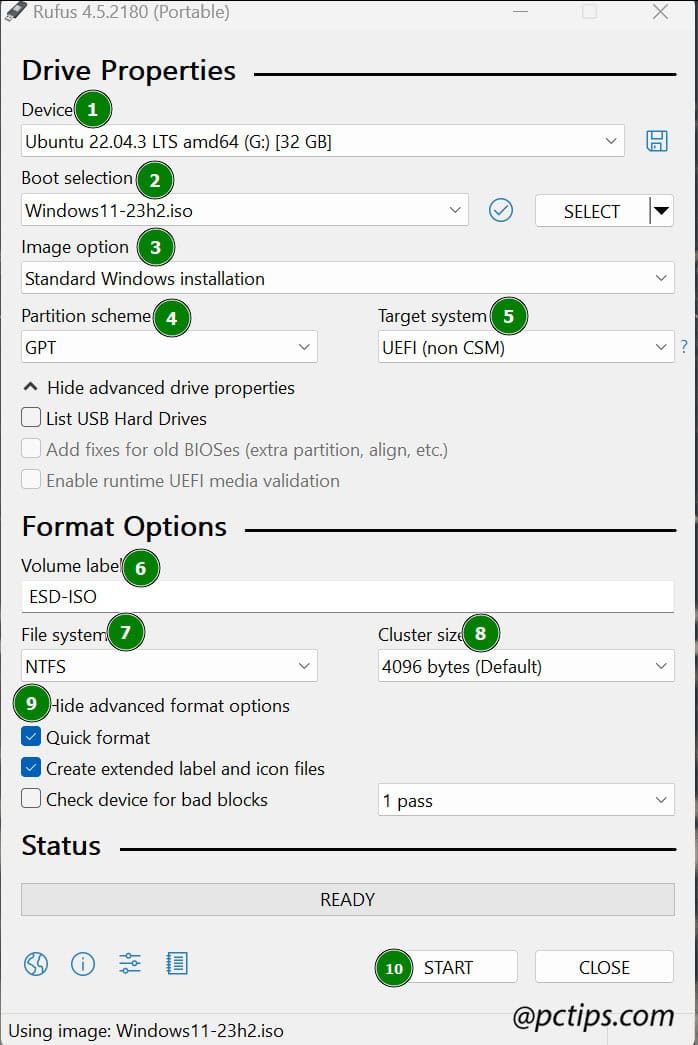The width and height of the screenshot is (698, 1045).
Task: Open the SELECT button dropdown arrow
Action: [662, 211]
